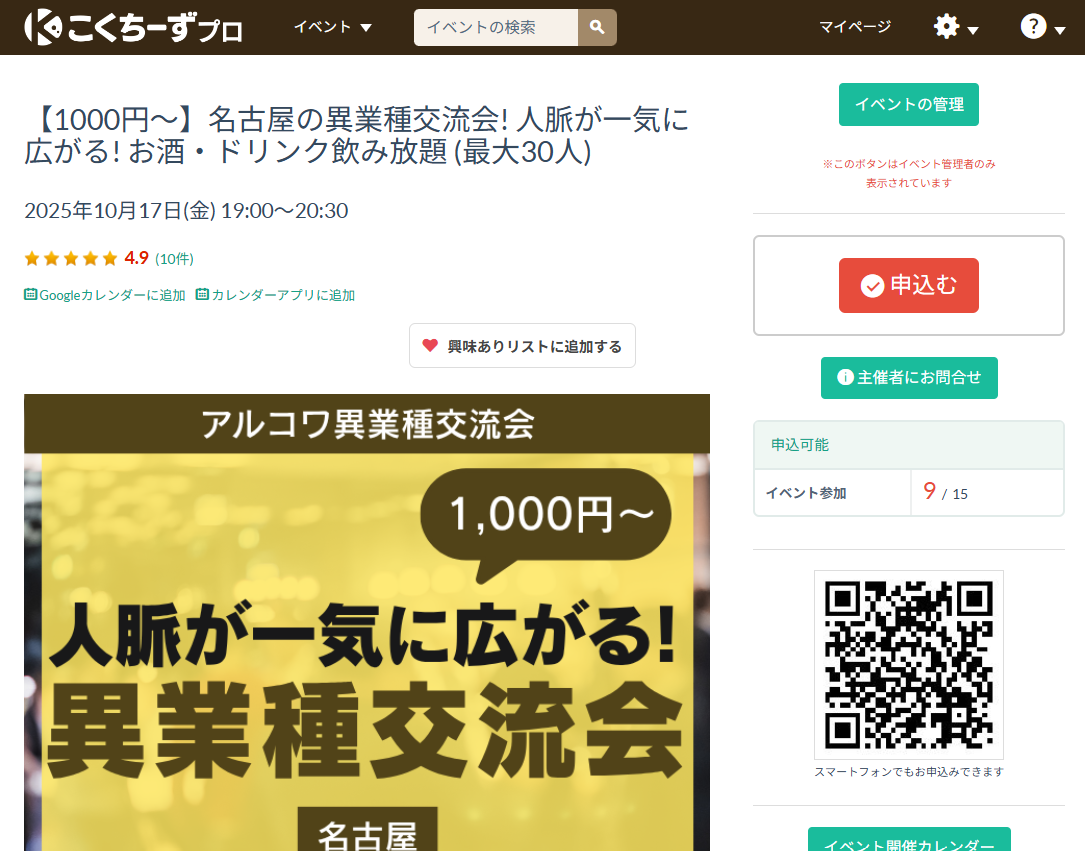
Task: Click the calendar app add icon
Action: click(202, 294)
